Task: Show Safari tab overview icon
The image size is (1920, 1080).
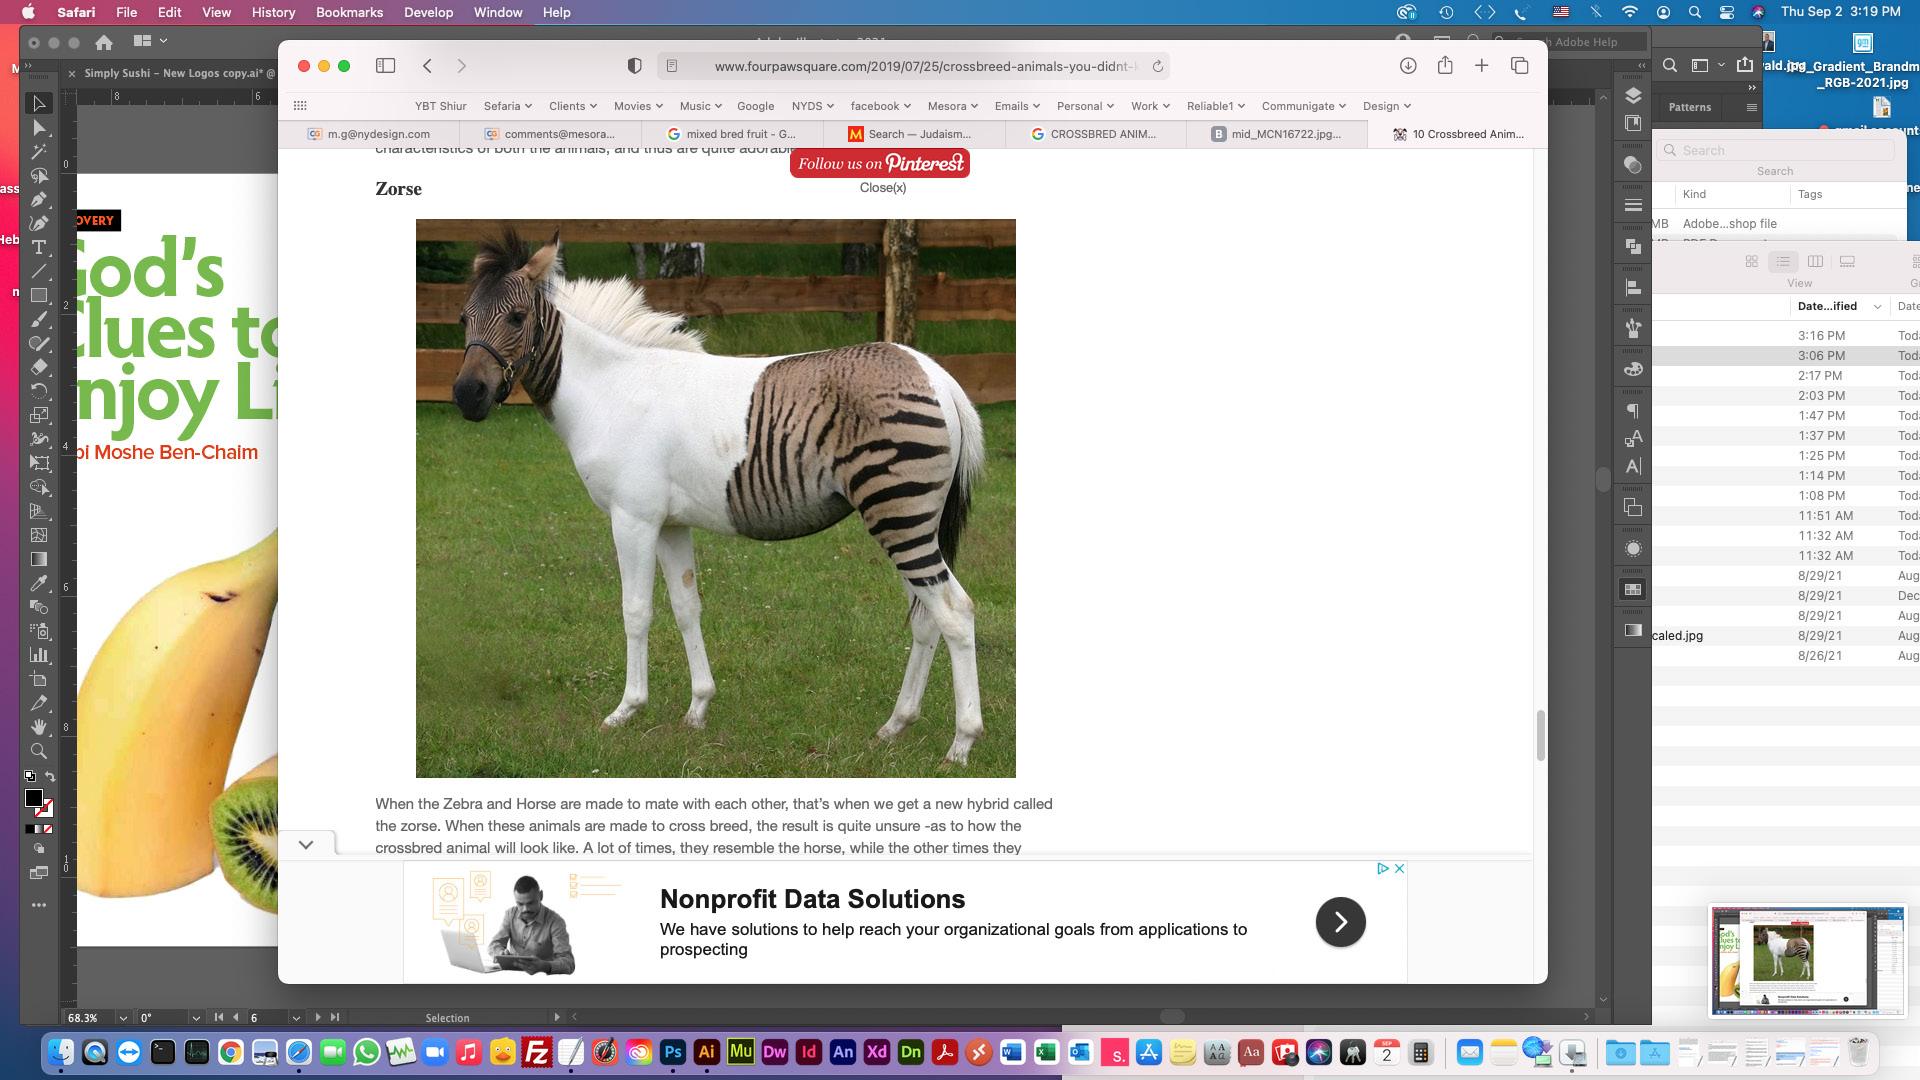Action: coord(1519,66)
